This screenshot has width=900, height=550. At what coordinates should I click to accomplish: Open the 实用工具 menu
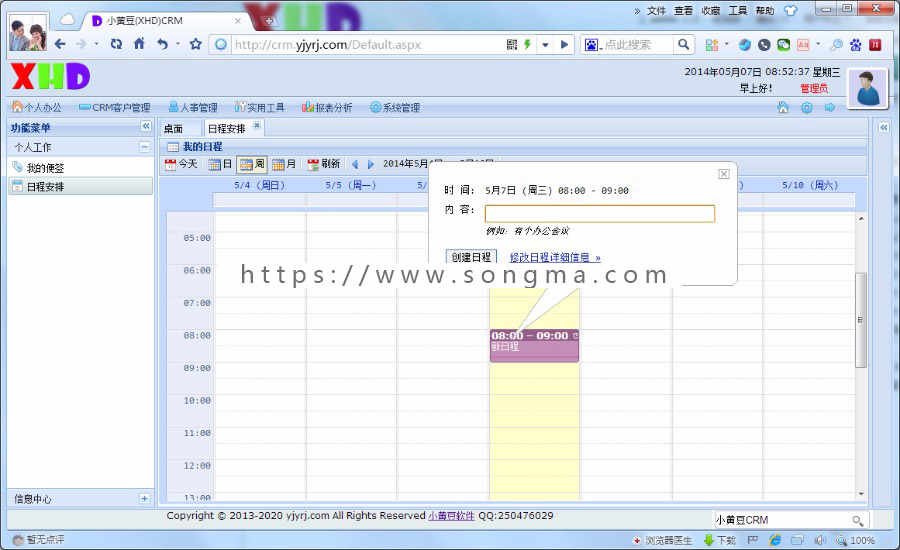(x=259, y=107)
